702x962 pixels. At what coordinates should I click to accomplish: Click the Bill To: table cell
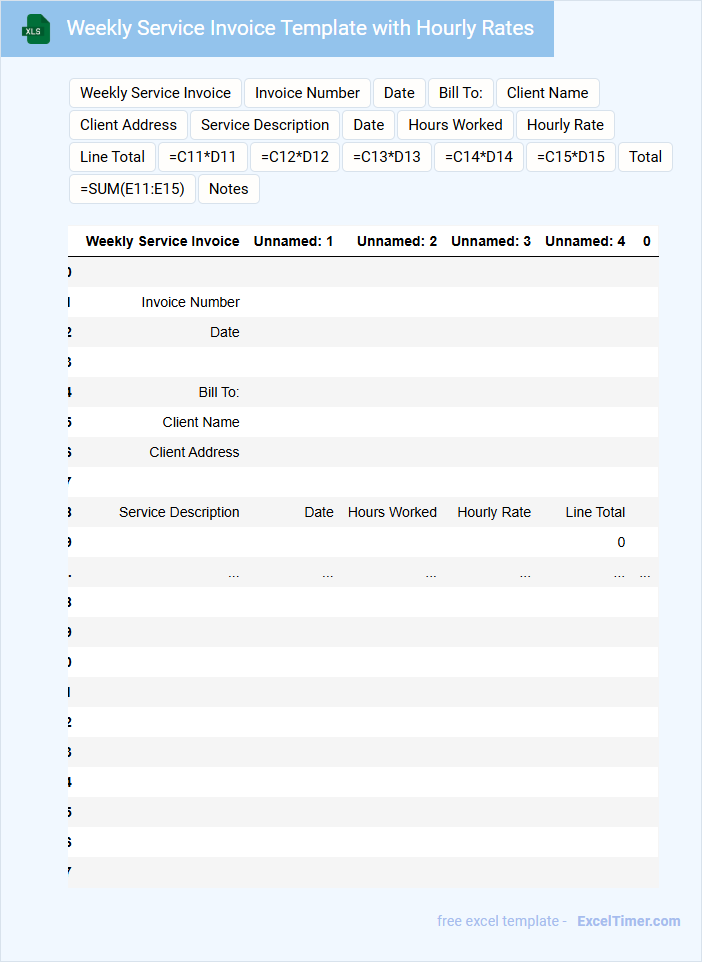click(x=219, y=393)
